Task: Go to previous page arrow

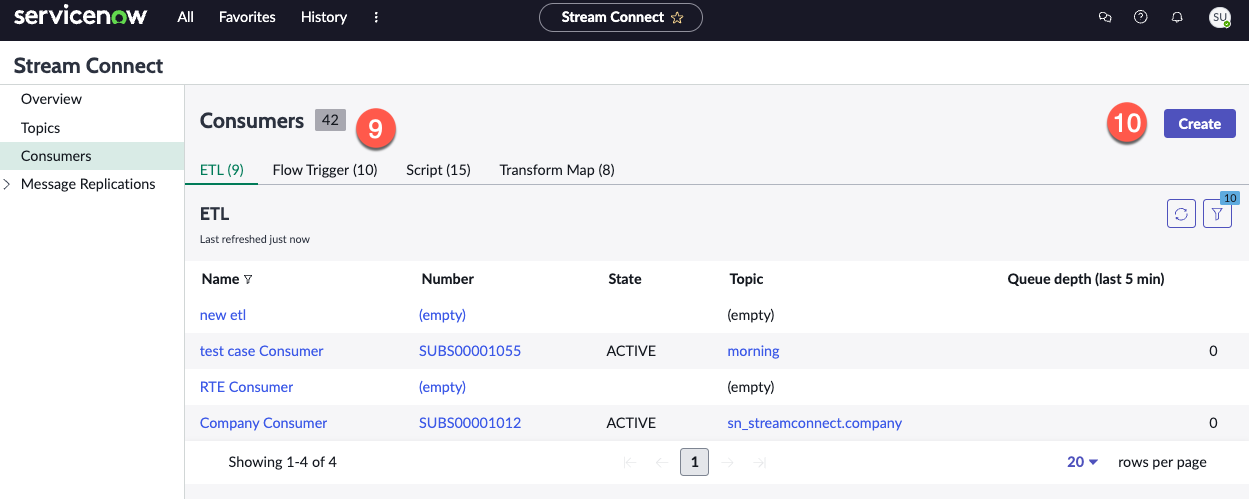Action: tap(661, 462)
